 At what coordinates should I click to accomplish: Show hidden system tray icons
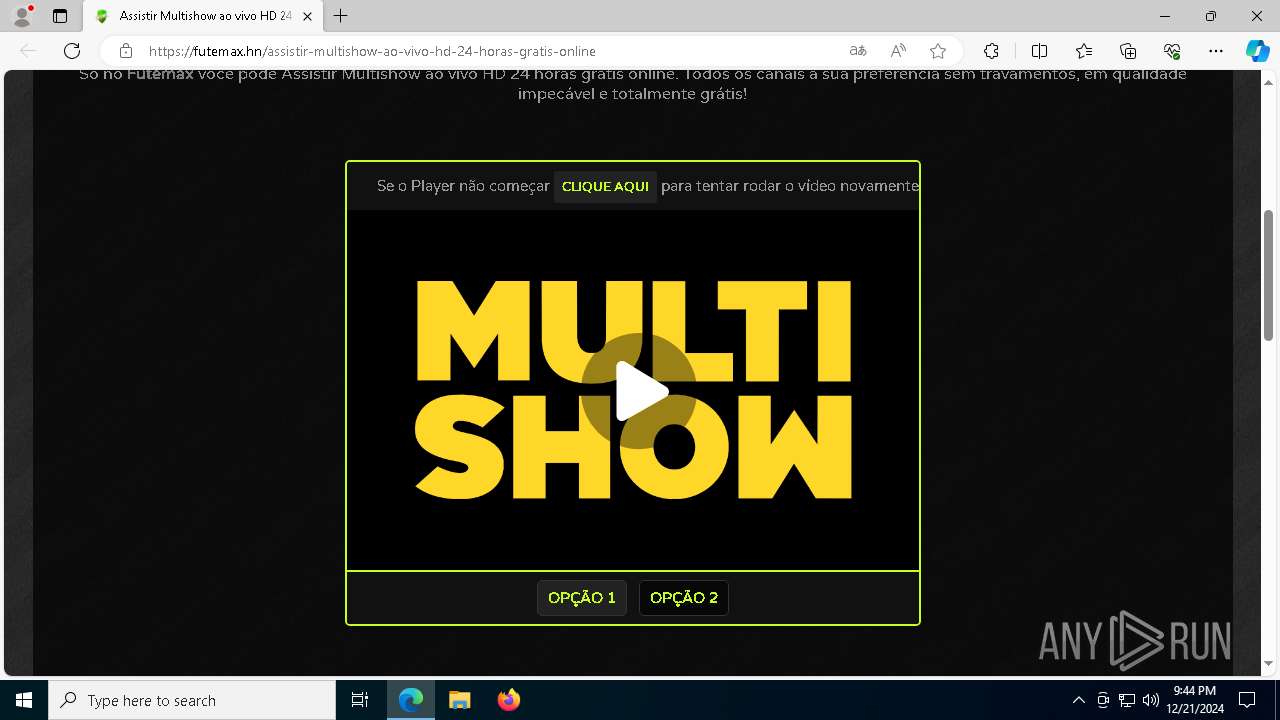tap(1078, 700)
